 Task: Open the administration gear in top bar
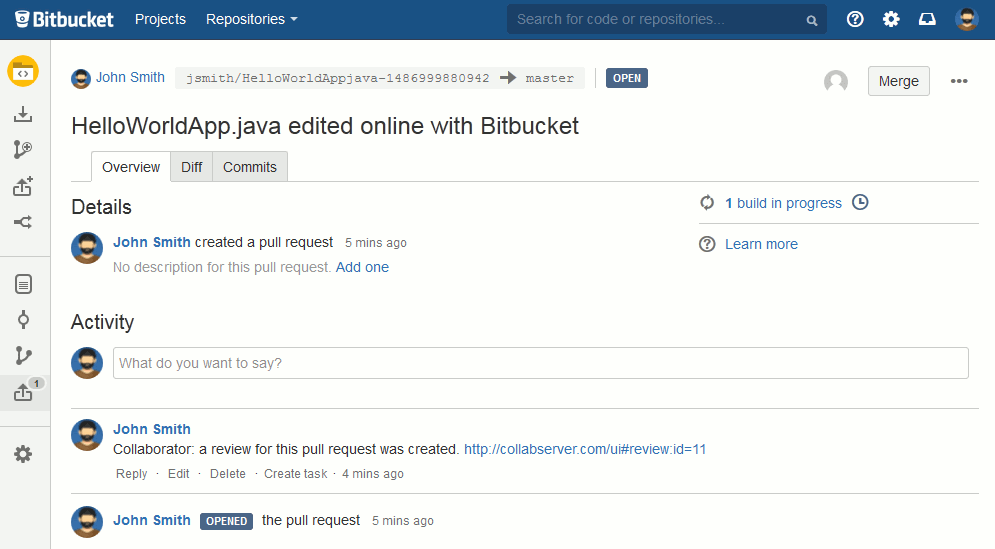tap(891, 19)
